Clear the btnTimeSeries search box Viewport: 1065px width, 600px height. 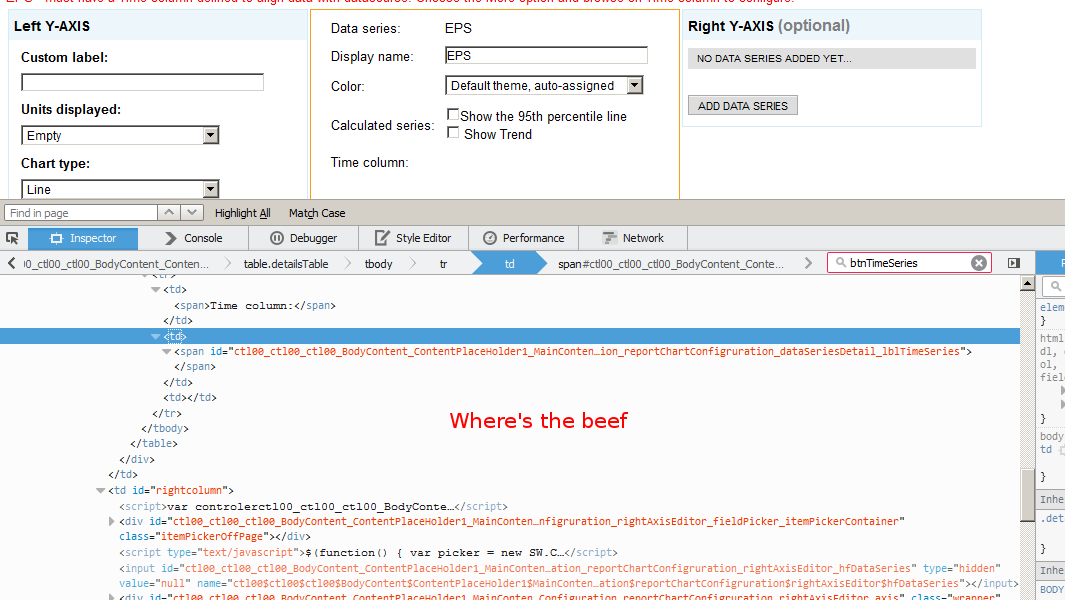coord(978,263)
